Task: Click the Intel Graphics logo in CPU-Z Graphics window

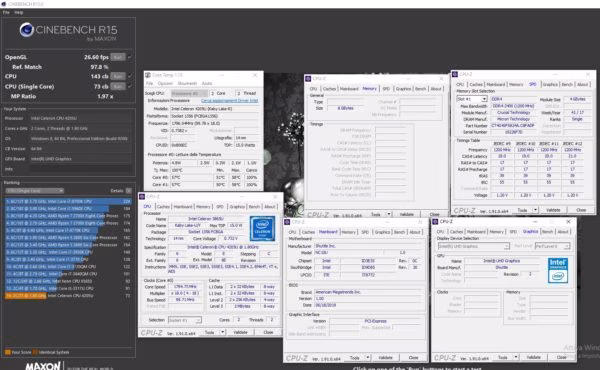Action: pos(558,270)
